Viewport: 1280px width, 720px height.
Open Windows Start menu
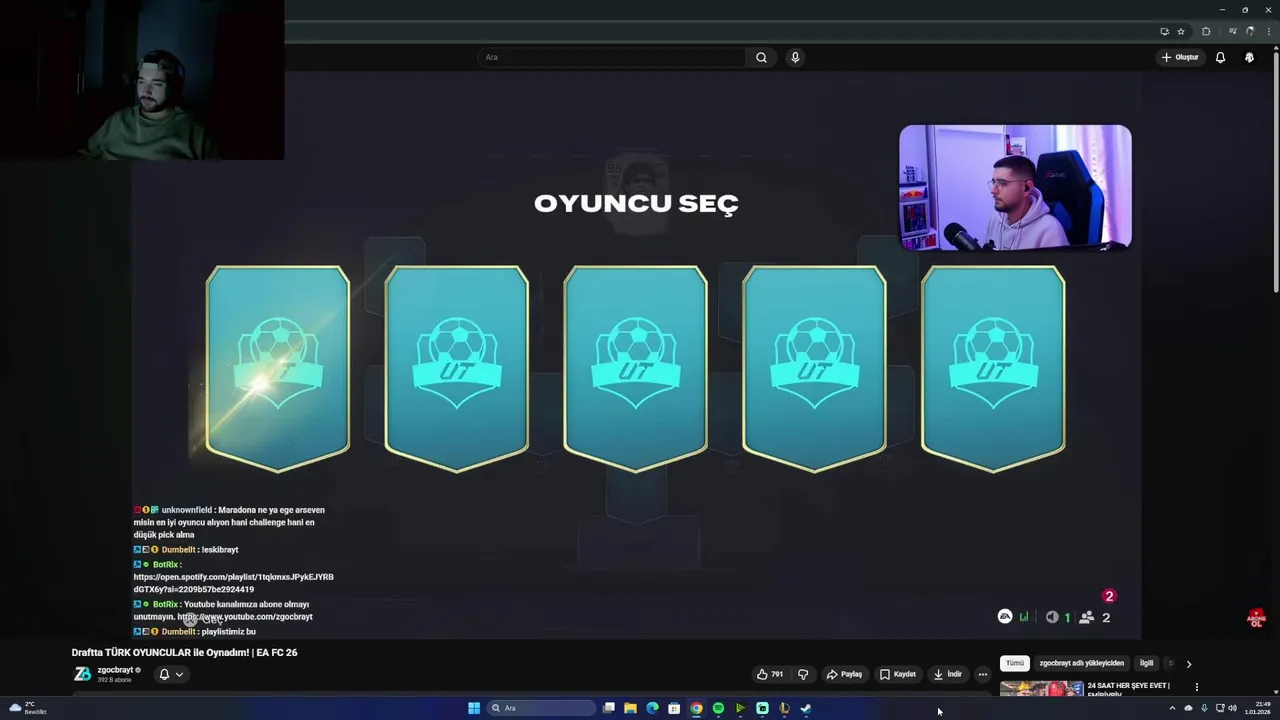click(x=474, y=708)
